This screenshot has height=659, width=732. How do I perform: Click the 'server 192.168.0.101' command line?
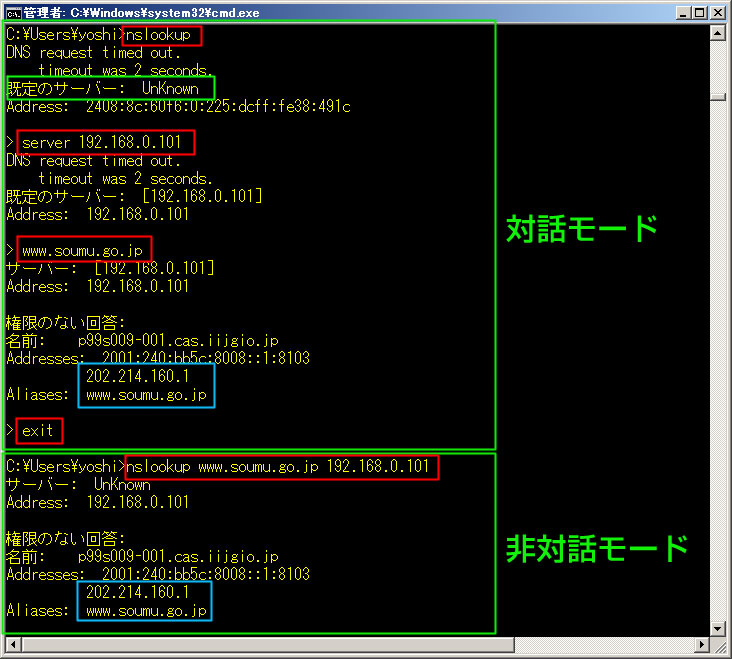tap(101, 142)
